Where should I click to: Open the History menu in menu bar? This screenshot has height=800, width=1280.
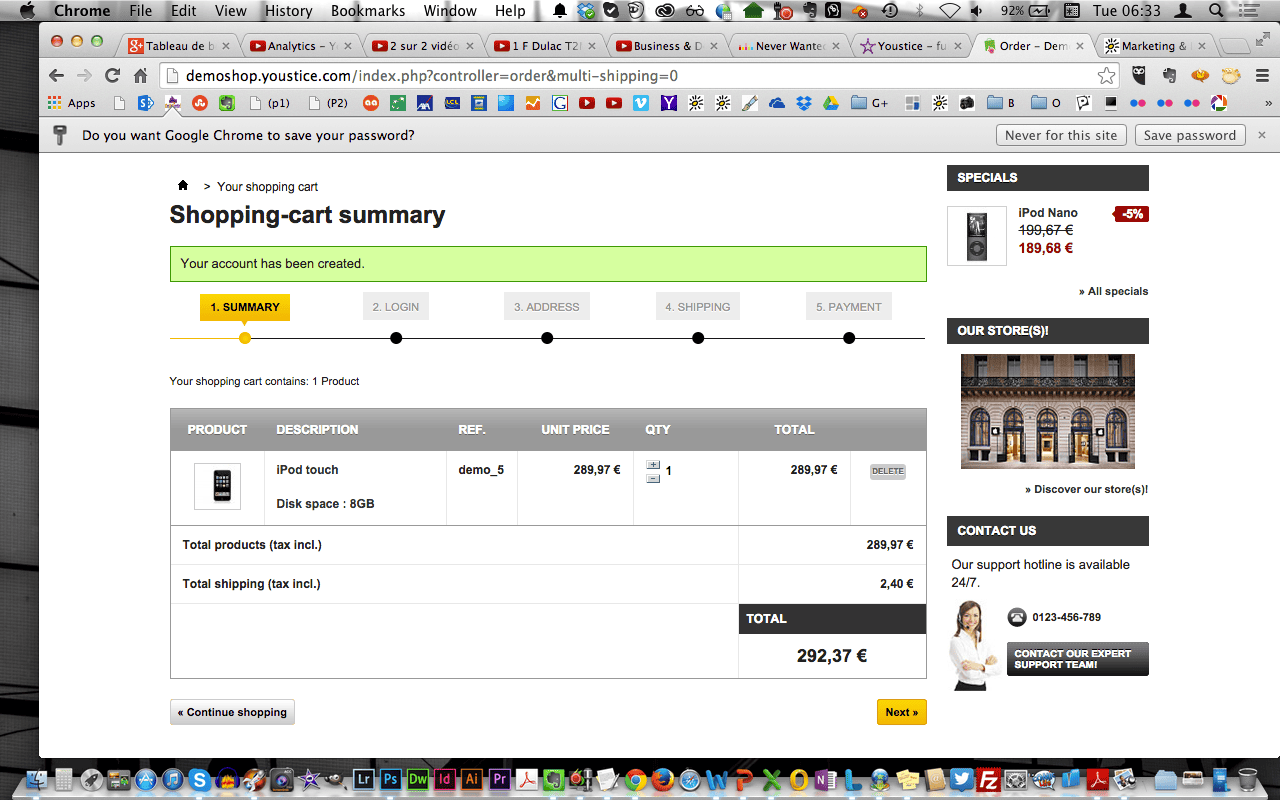point(288,11)
